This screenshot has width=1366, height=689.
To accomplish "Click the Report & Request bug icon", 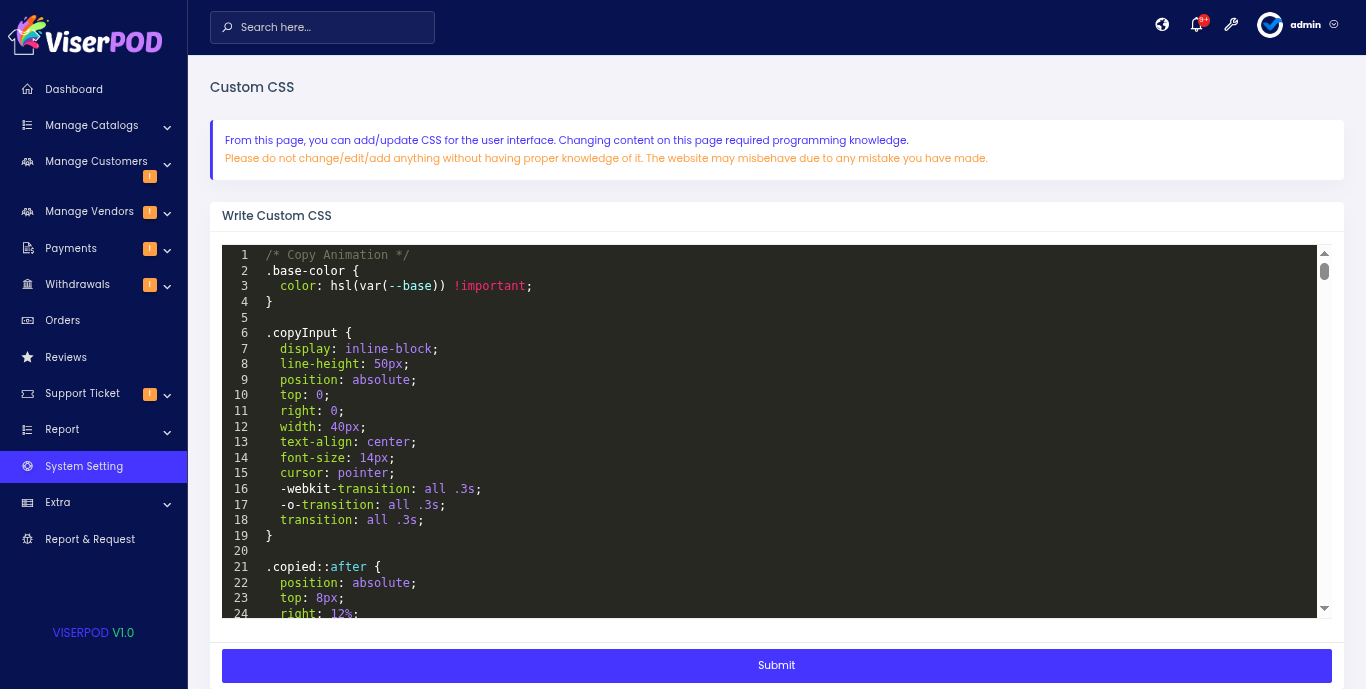I will pos(27,539).
